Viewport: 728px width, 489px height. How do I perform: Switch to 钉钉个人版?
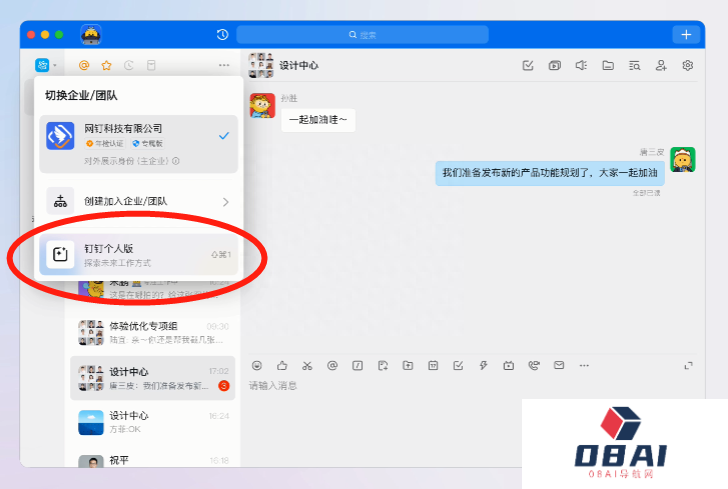[138, 254]
